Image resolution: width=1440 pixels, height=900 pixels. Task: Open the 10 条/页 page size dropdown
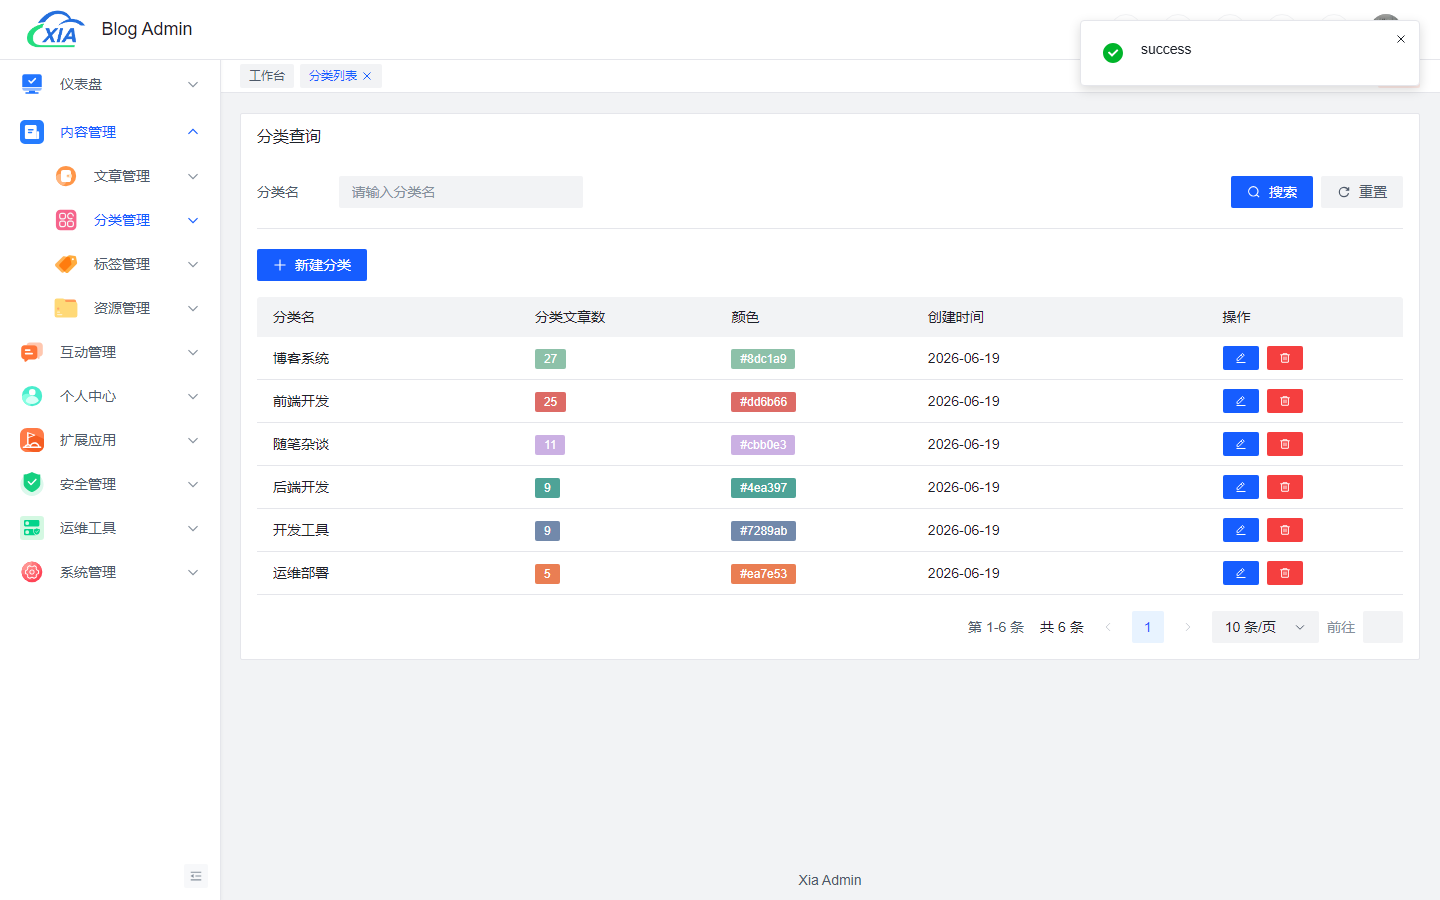pos(1265,627)
